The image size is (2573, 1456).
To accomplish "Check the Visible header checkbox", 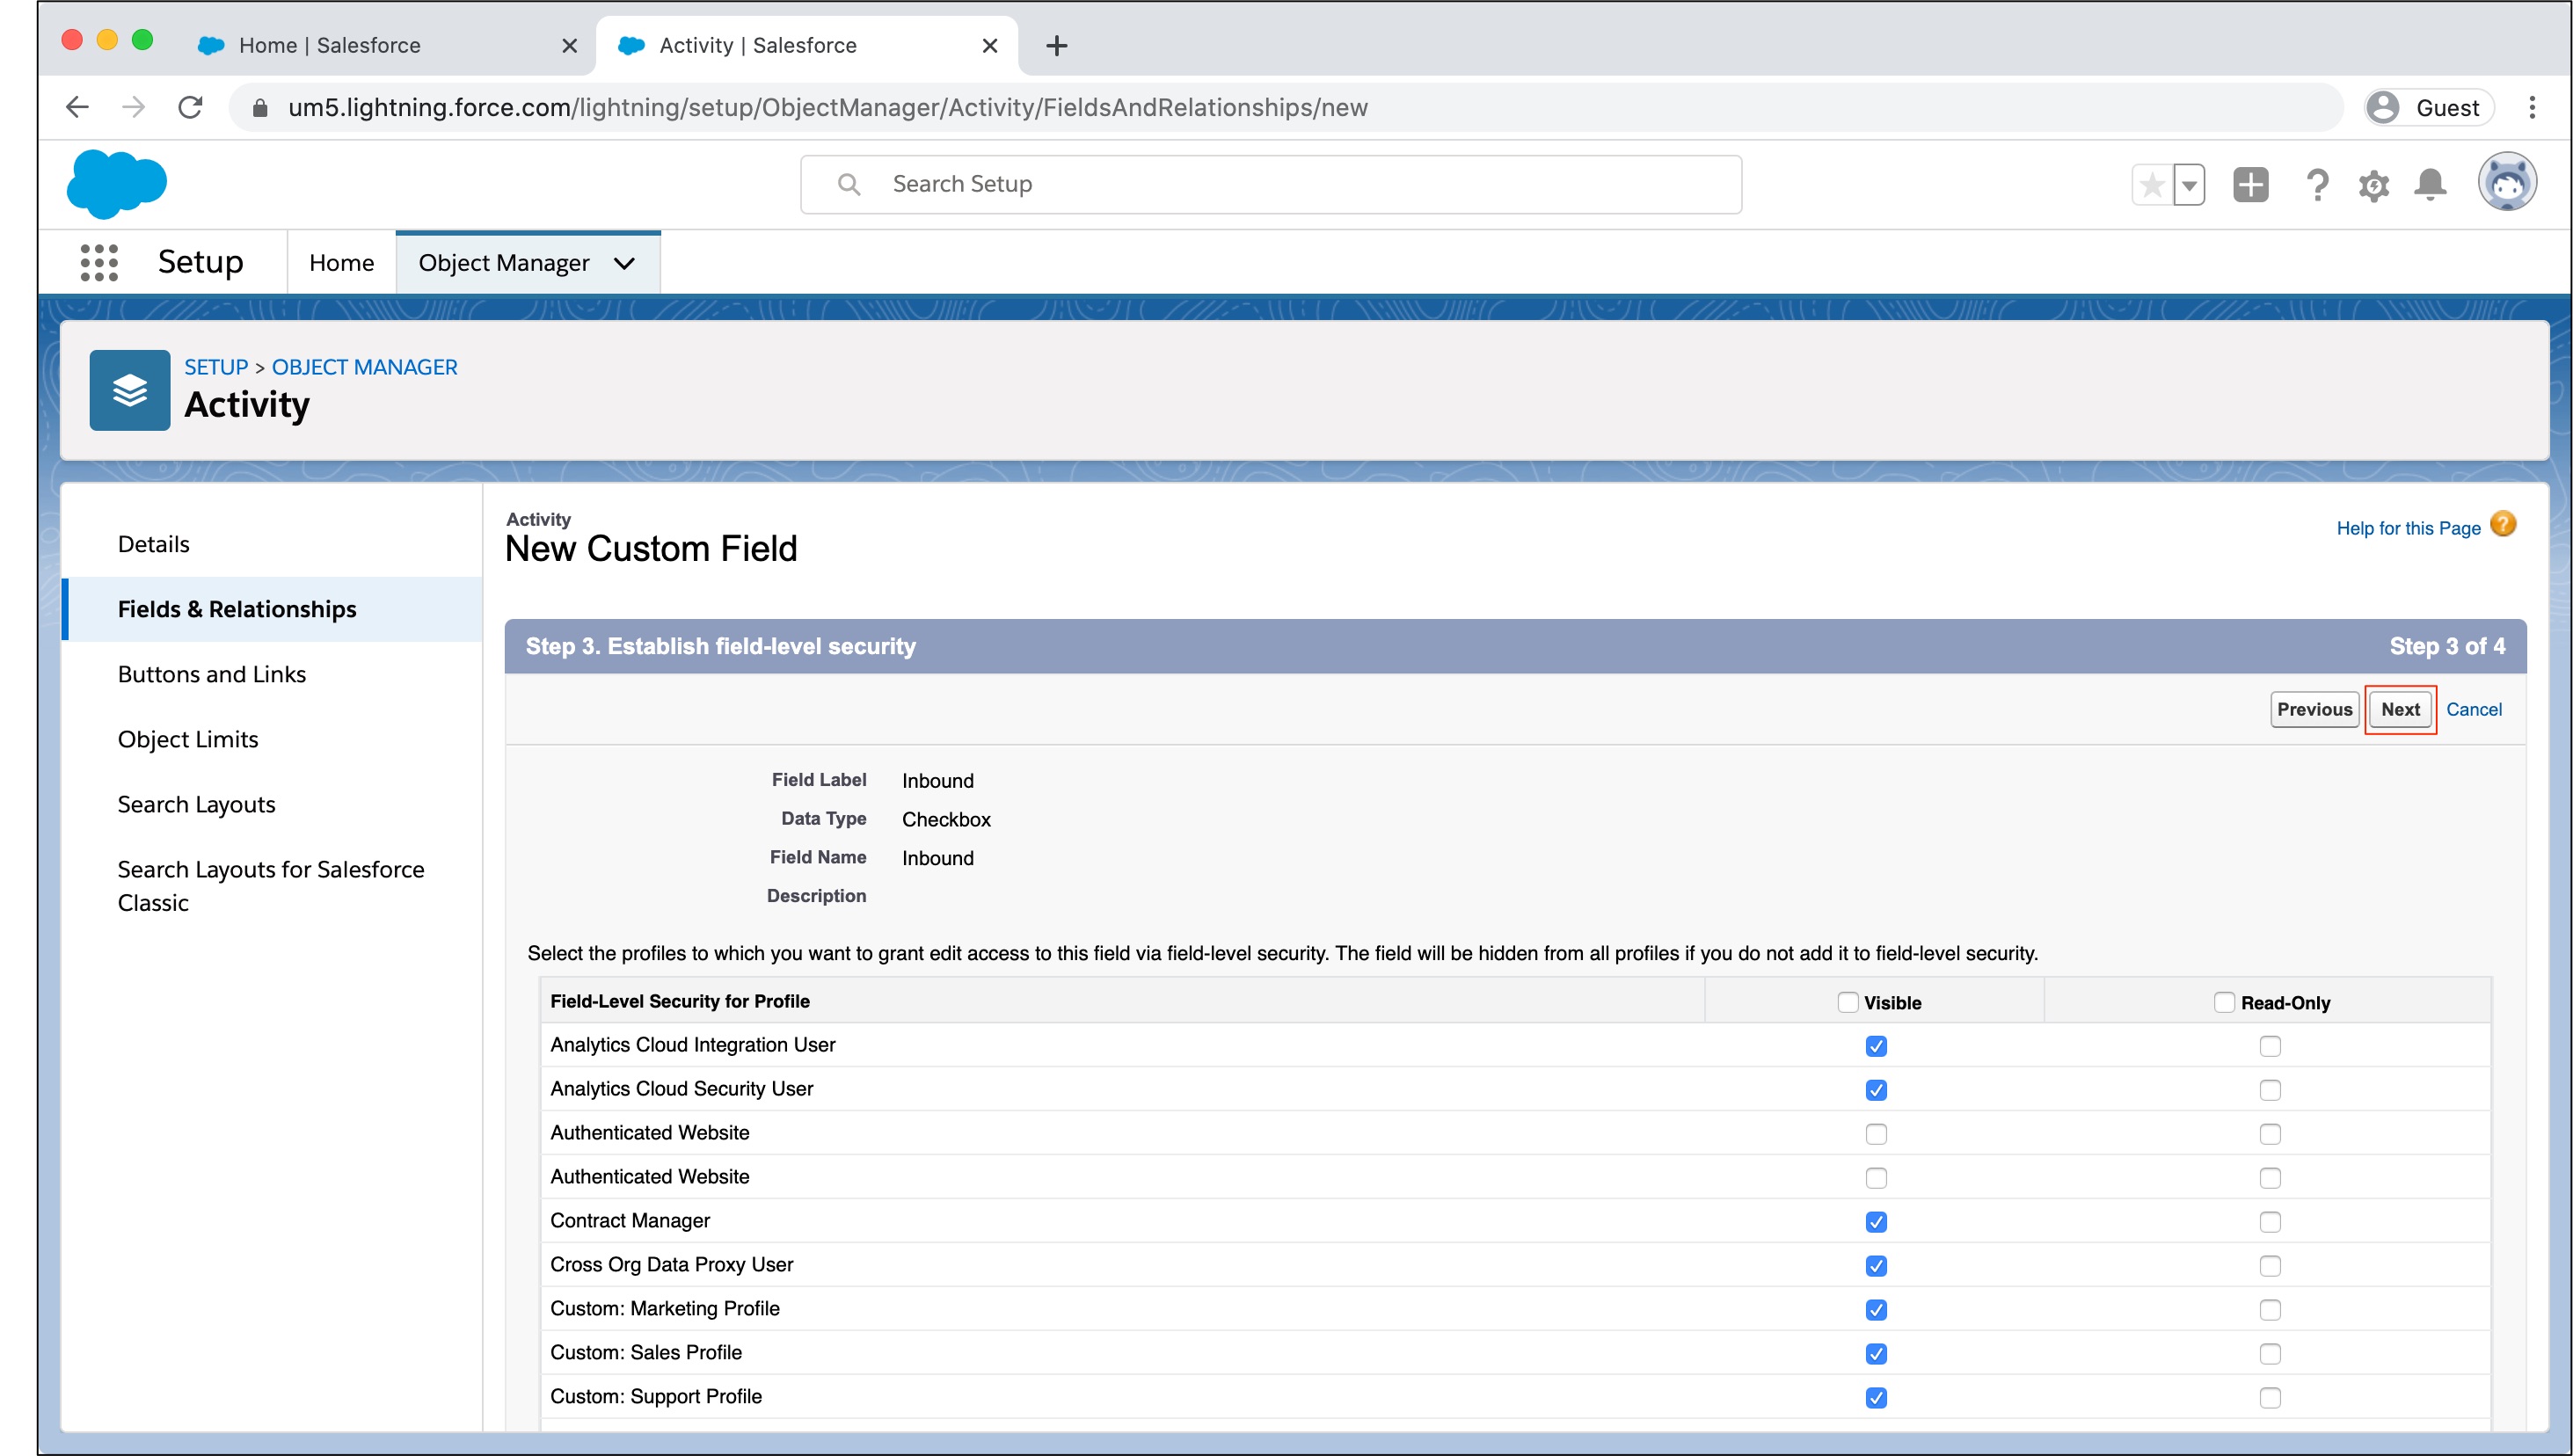I will pyautogui.click(x=1848, y=1002).
